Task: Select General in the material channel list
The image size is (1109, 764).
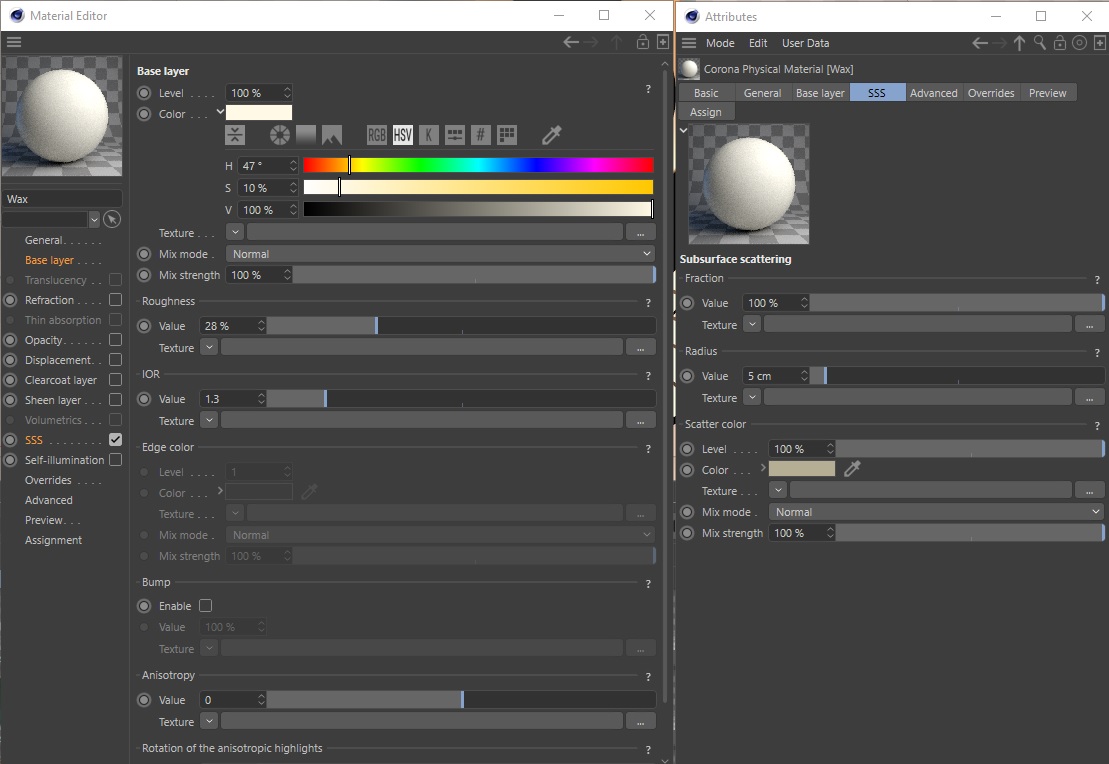Action: point(44,240)
